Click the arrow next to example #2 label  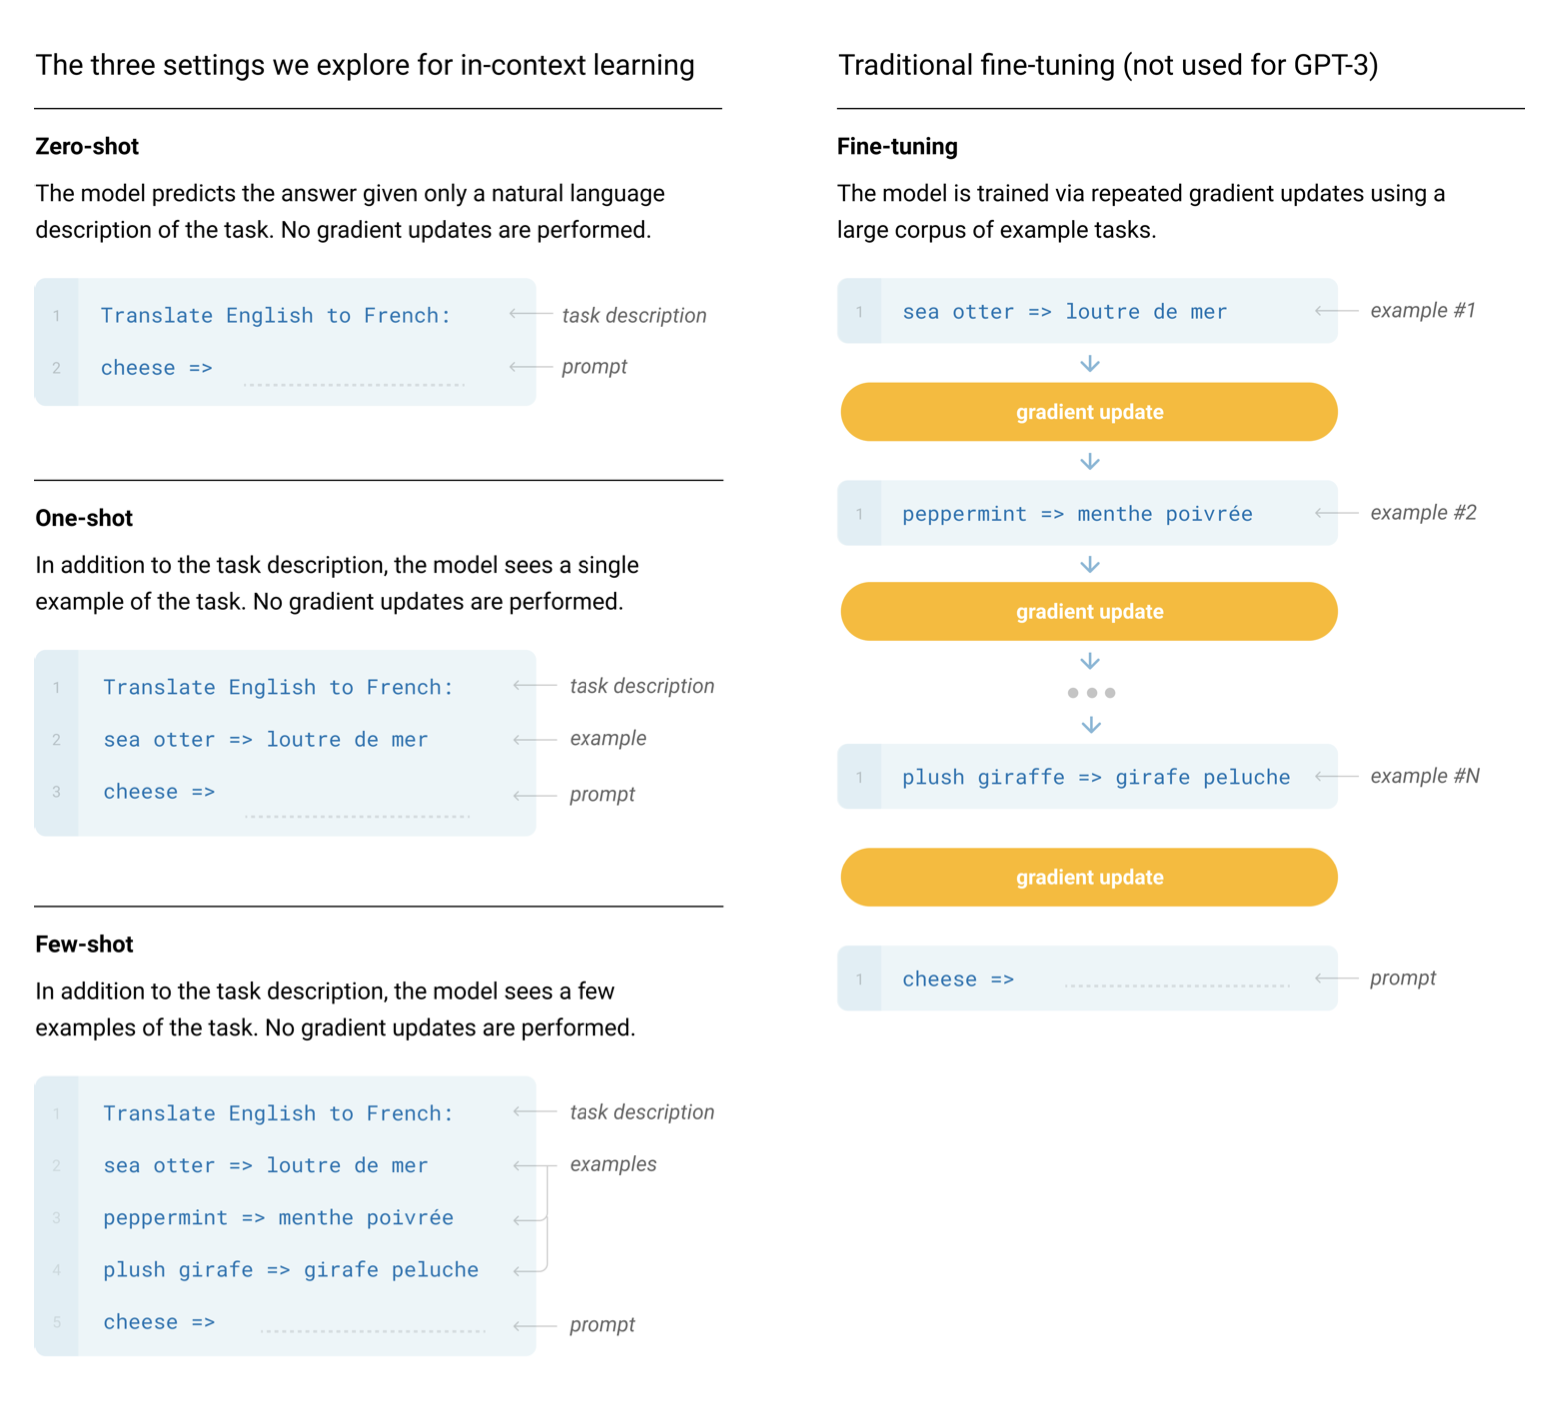point(1336,513)
